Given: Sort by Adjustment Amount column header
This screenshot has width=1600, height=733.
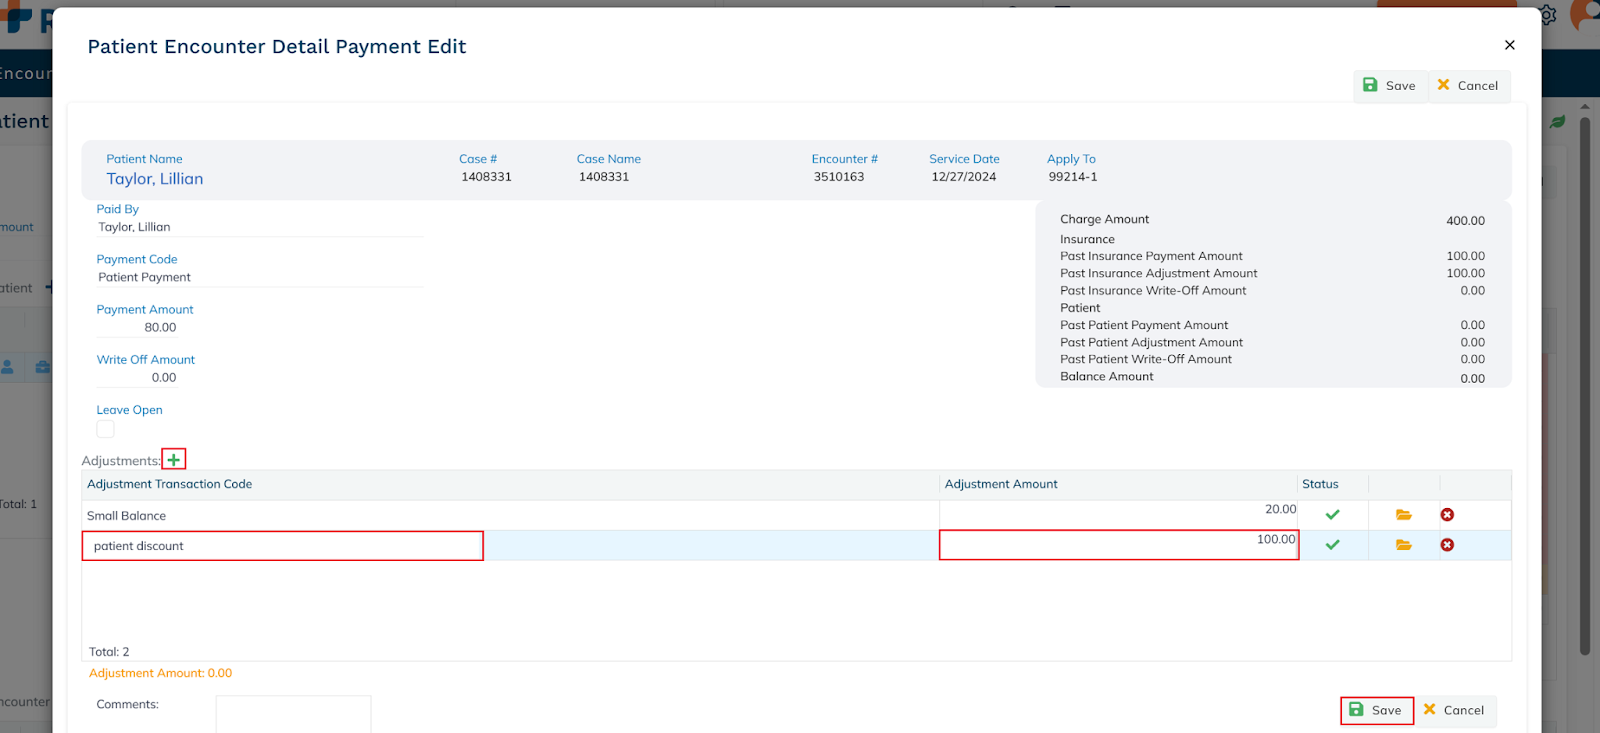Looking at the screenshot, I should point(1001,484).
